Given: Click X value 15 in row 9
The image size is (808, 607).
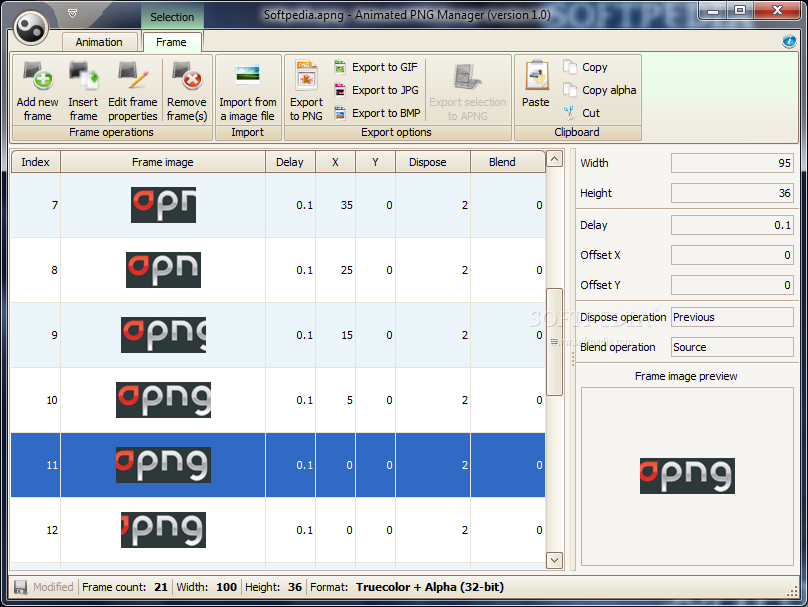Looking at the screenshot, I should click(x=347, y=335).
